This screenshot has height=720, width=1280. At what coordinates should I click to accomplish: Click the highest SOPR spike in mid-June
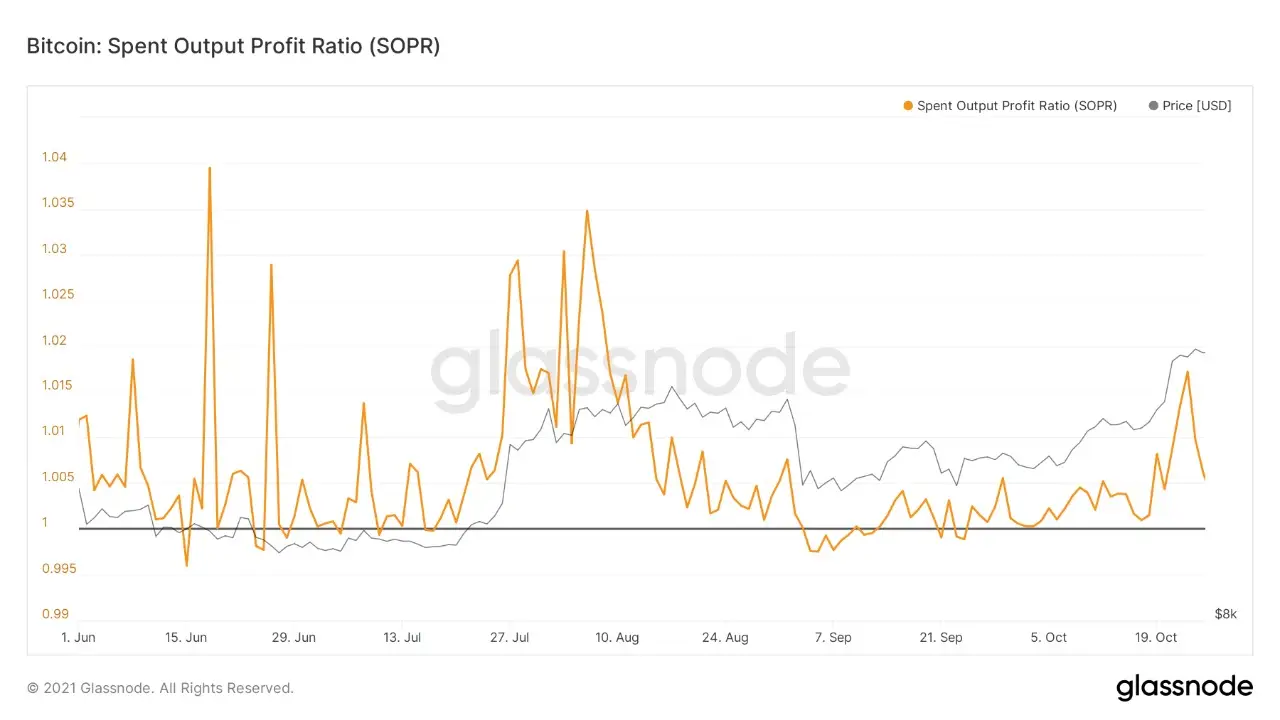209,168
